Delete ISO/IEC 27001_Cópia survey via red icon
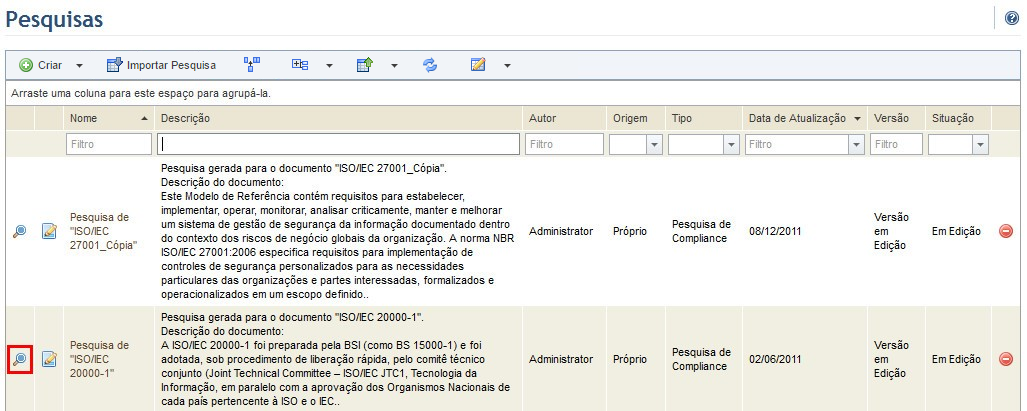 point(1005,231)
